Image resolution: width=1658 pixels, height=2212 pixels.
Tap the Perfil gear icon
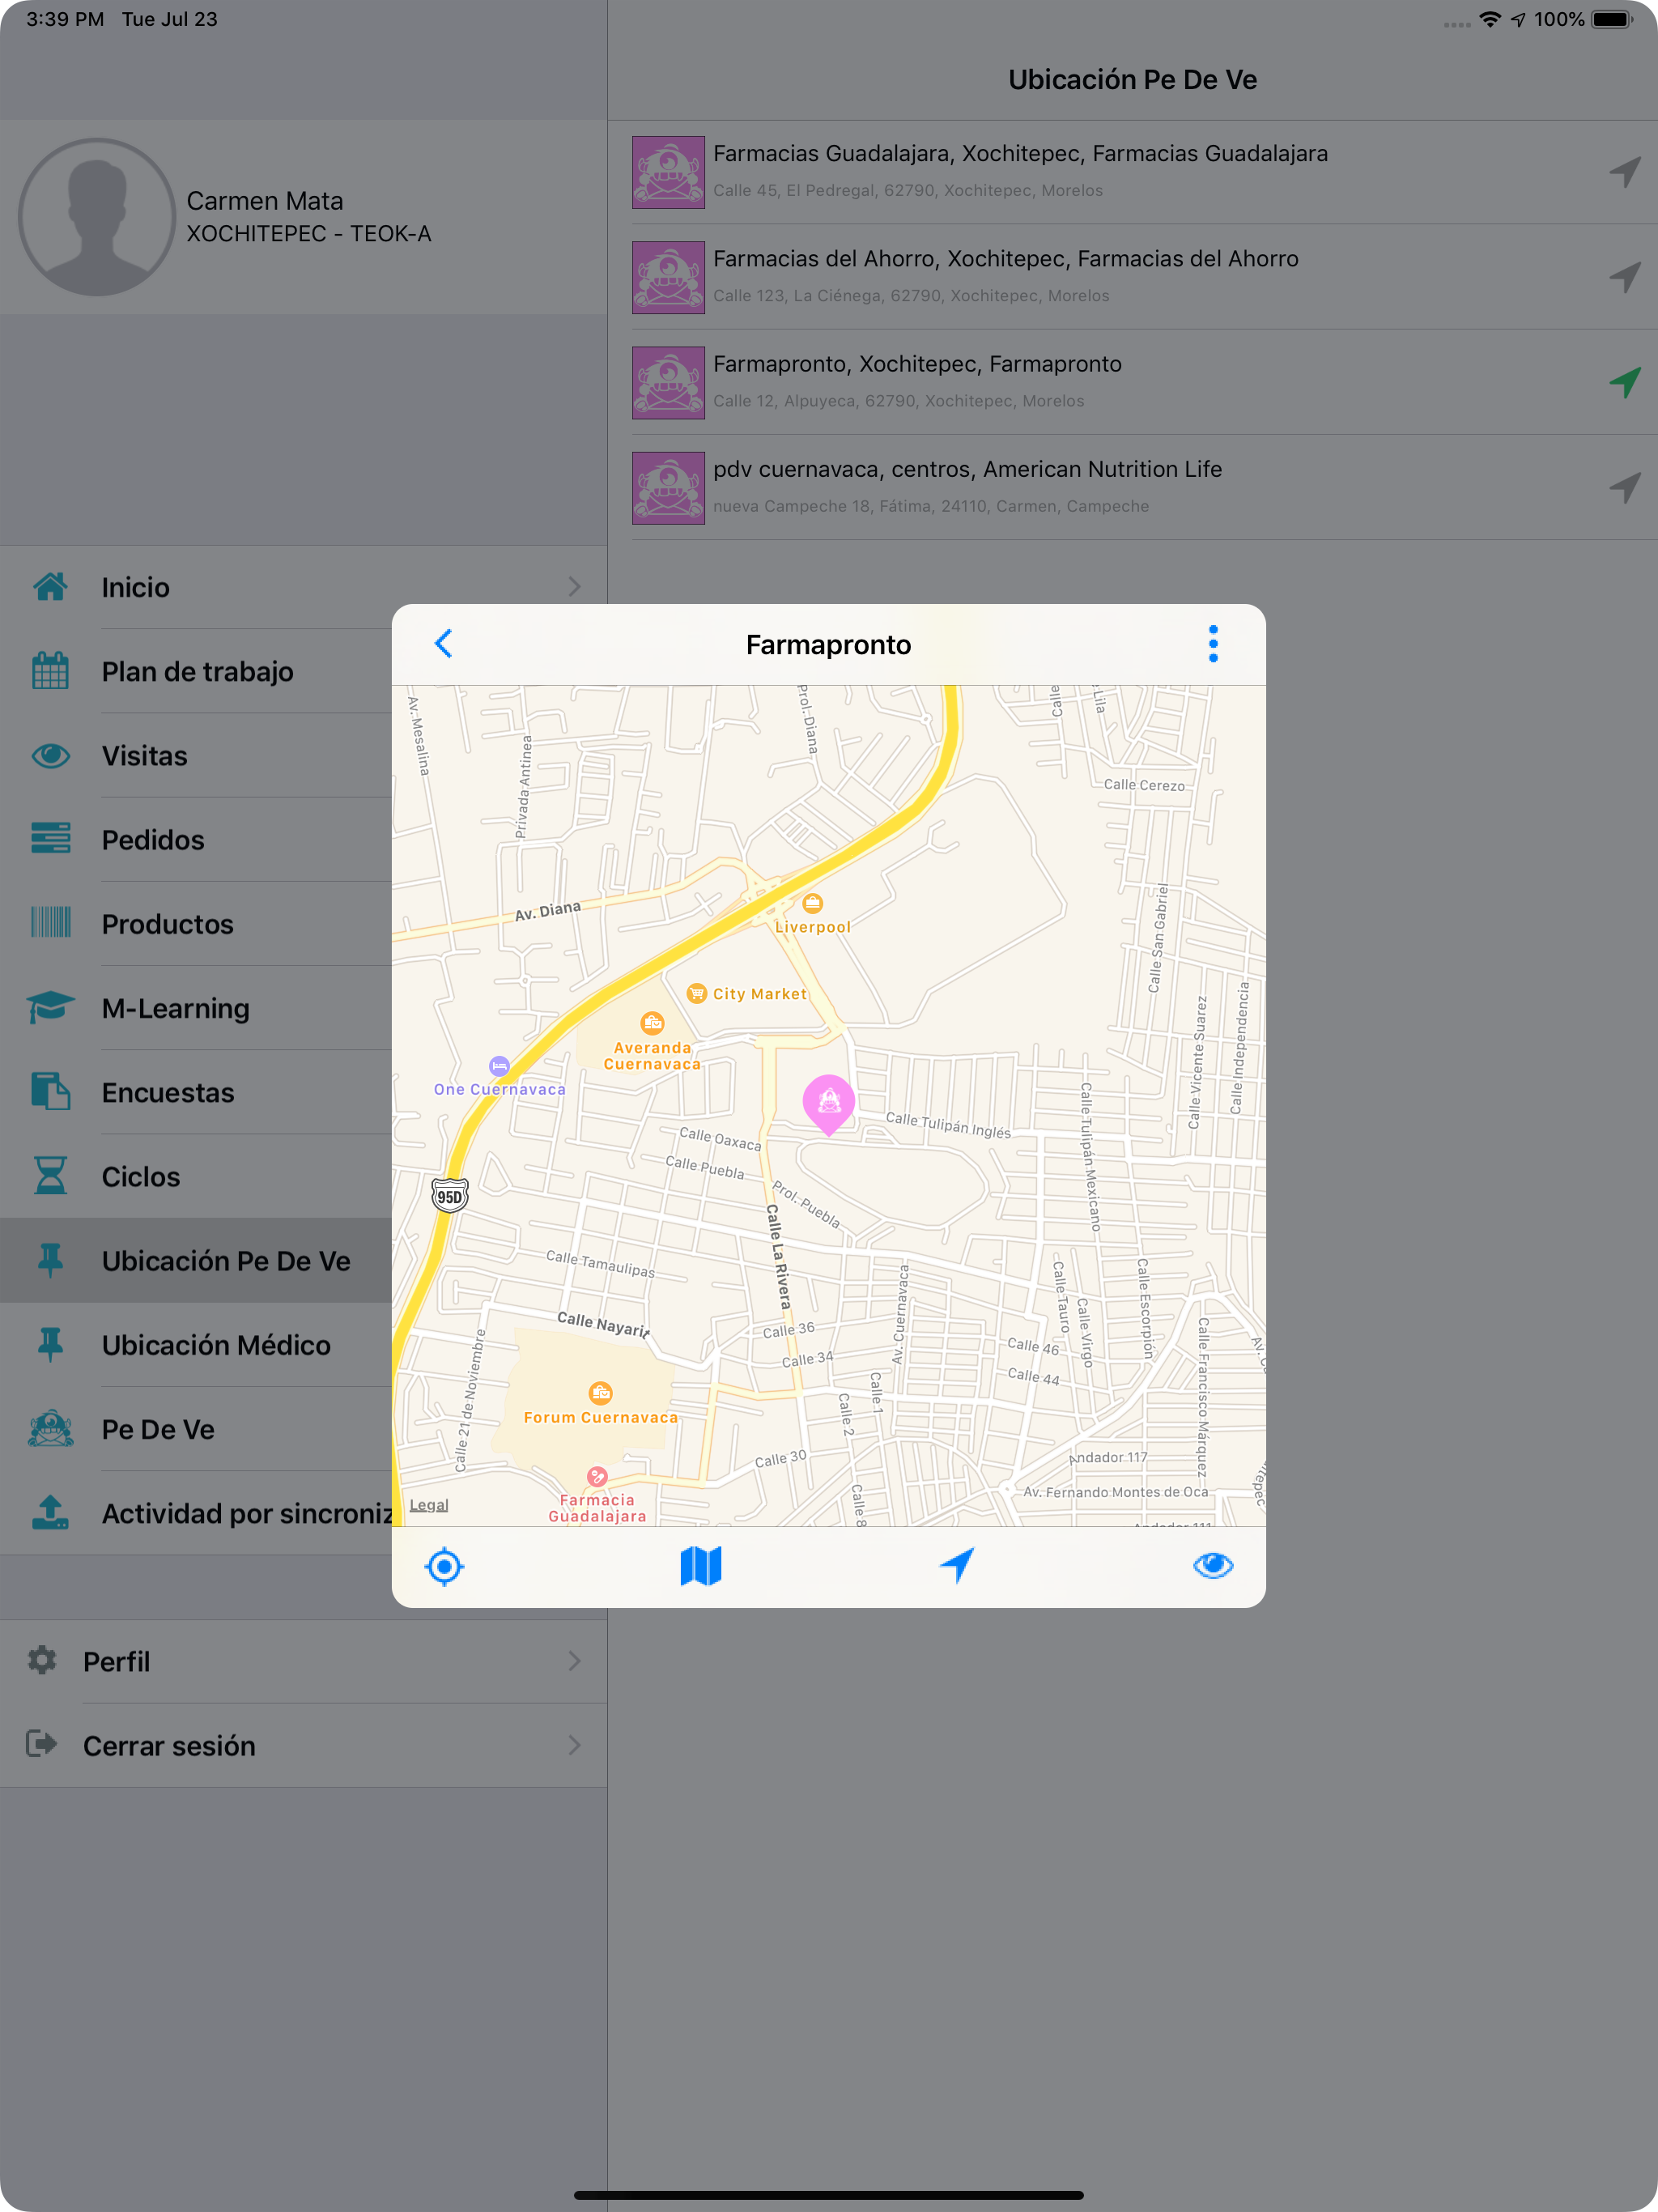click(x=42, y=1661)
